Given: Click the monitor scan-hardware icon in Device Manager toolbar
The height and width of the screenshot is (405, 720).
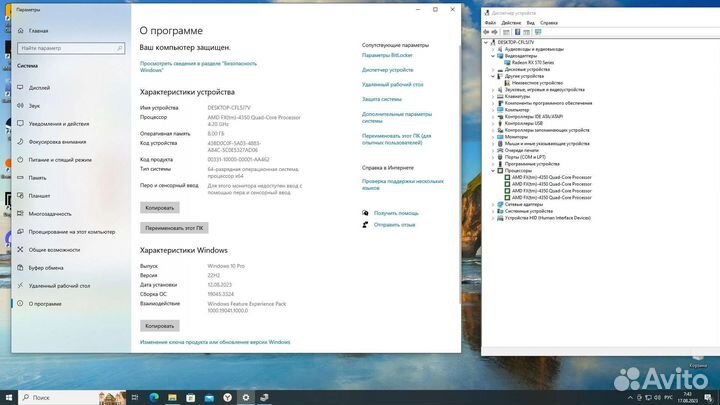Looking at the screenshot, I should tap(538, 32).
